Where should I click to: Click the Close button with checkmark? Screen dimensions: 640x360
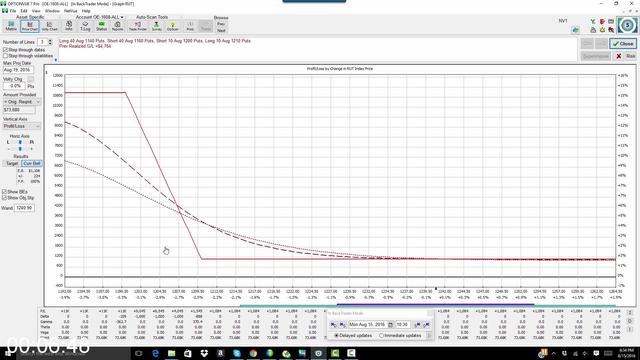[x=623, y=44]
